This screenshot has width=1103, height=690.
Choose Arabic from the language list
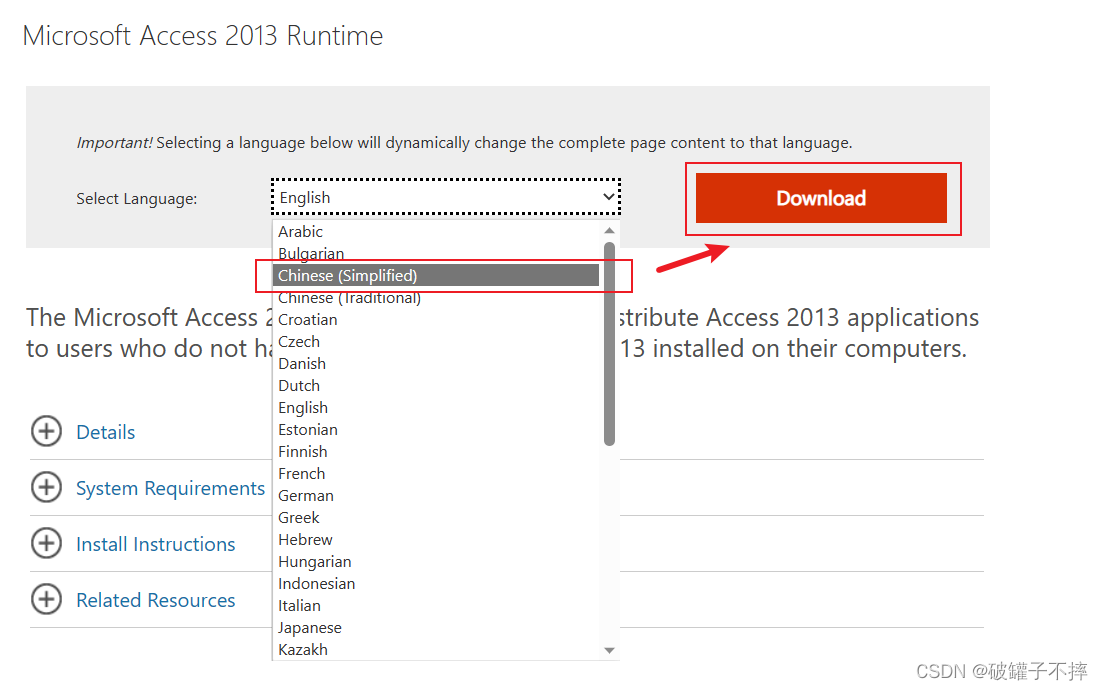436,231
